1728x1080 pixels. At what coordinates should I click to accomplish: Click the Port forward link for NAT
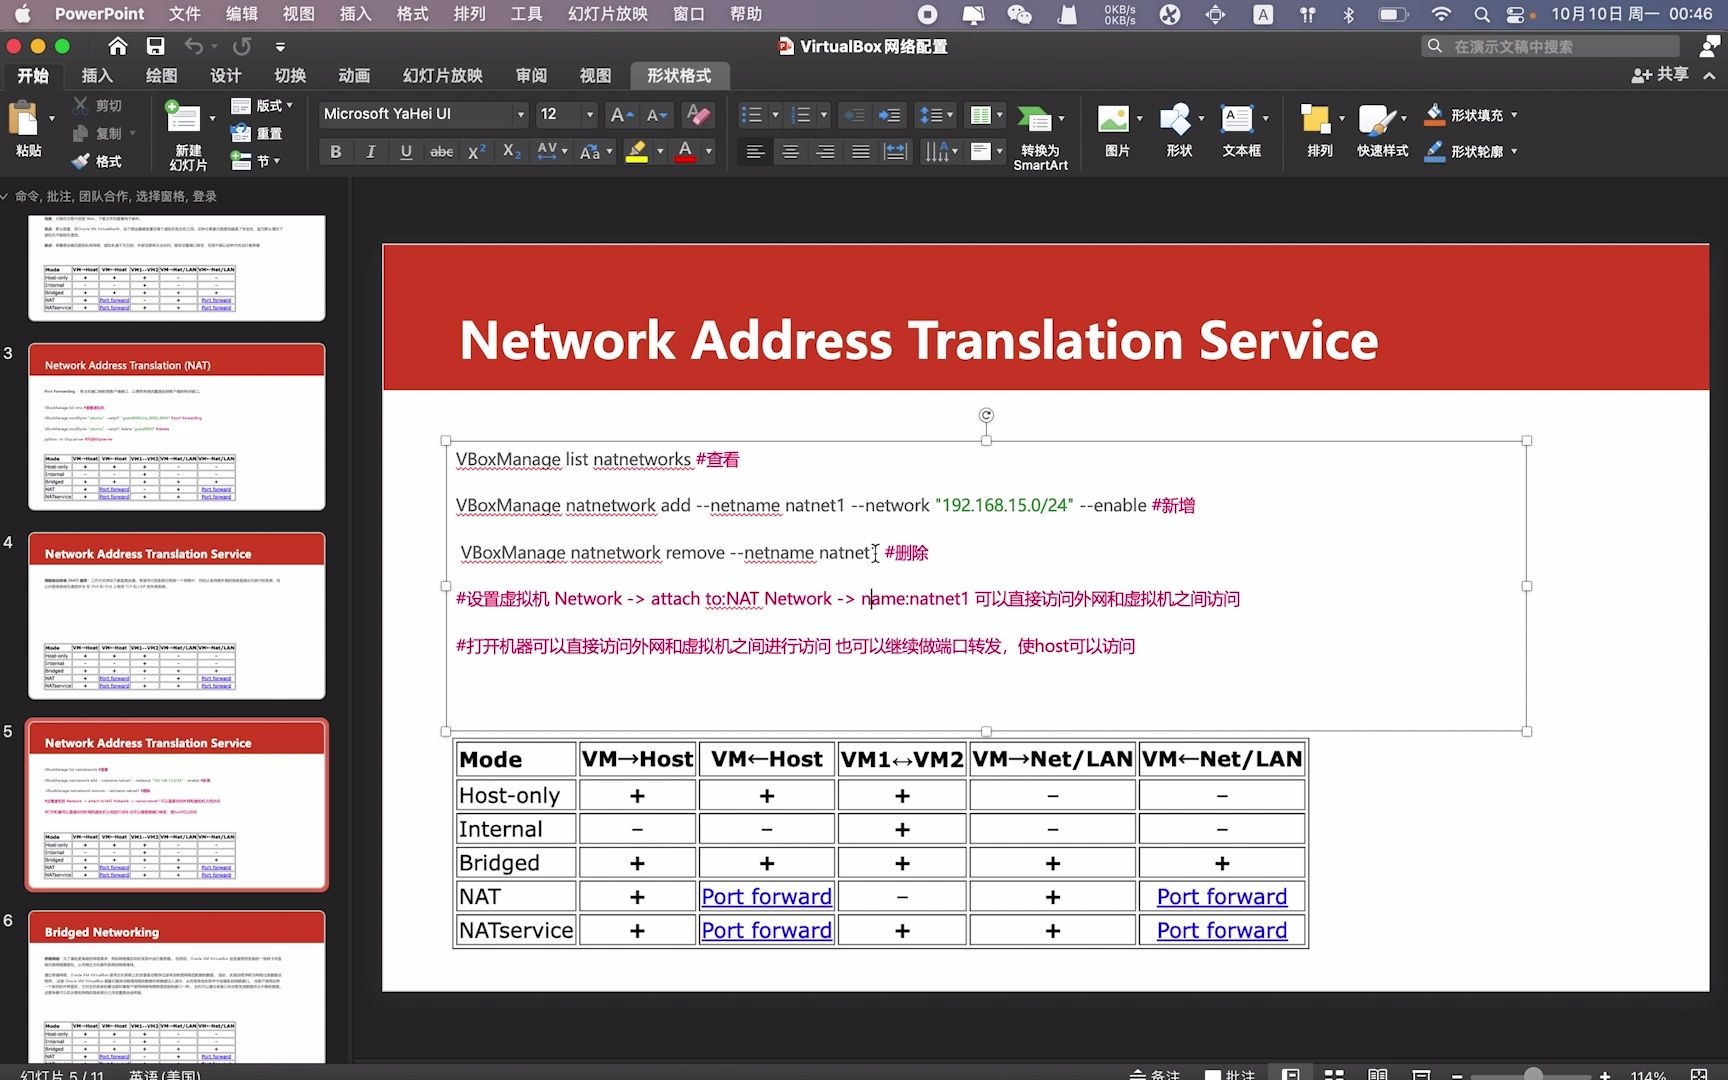point(766,896)
